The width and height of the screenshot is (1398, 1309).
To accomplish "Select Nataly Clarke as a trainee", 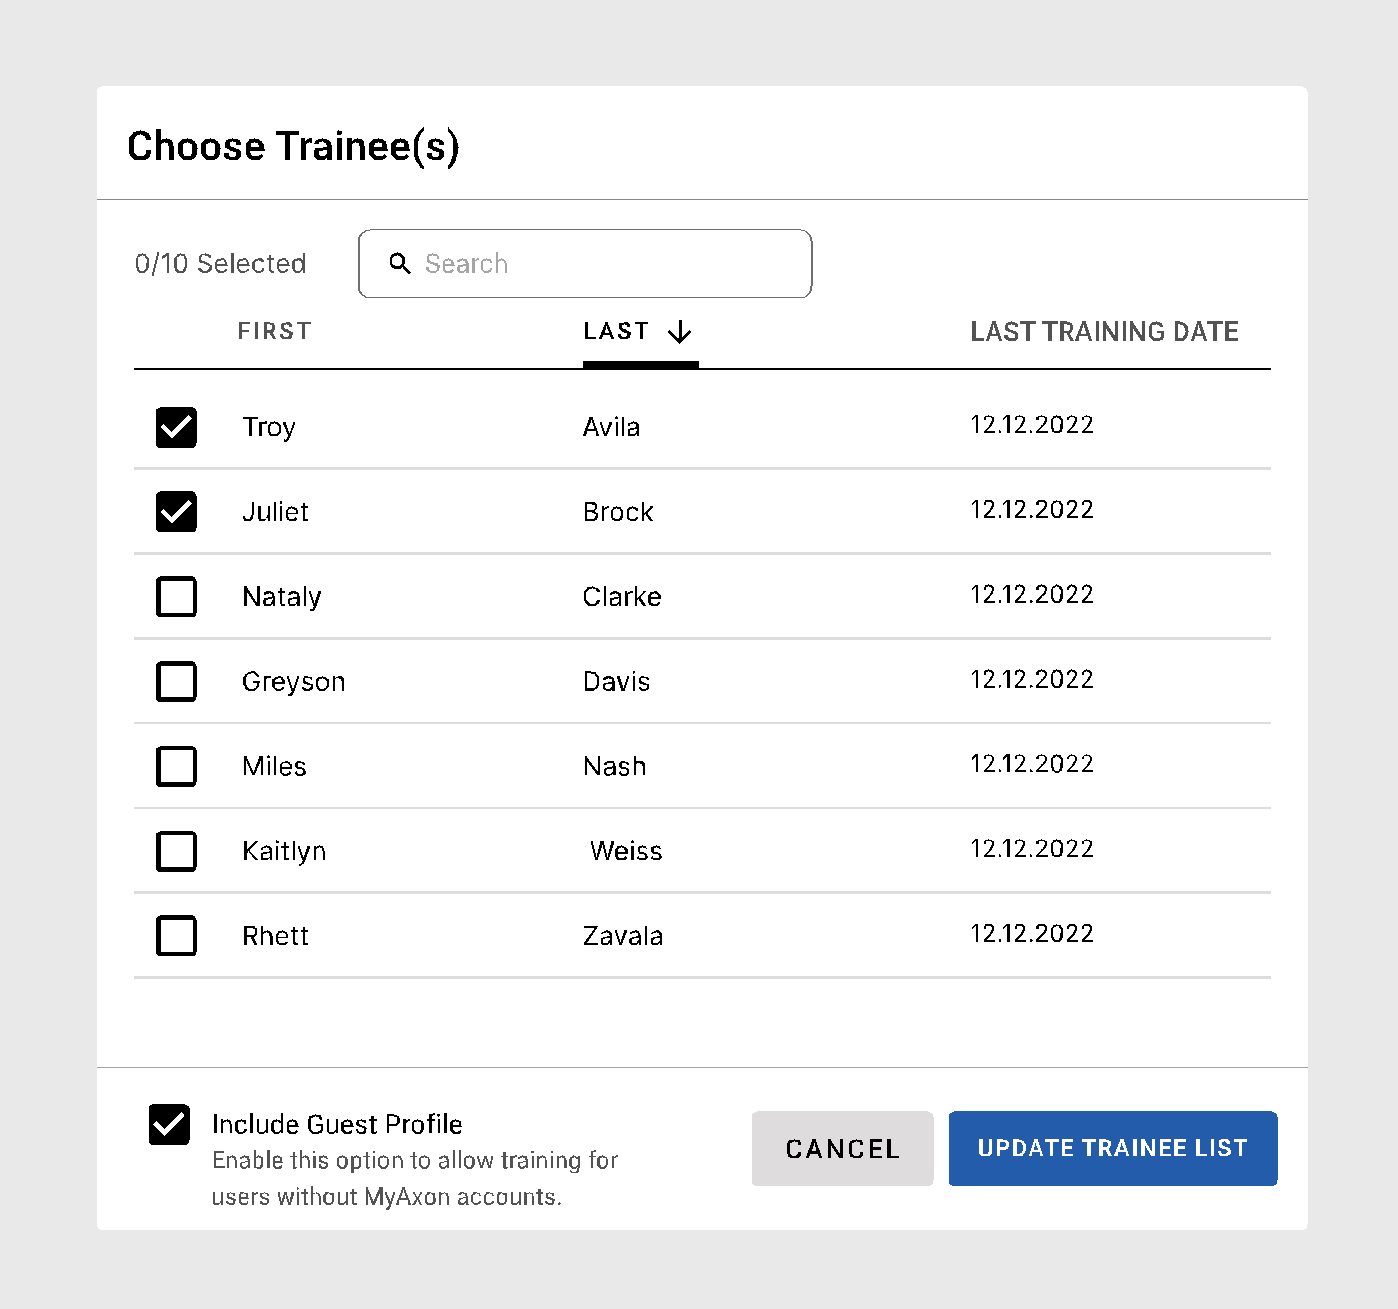I will [x=176, y=596].
